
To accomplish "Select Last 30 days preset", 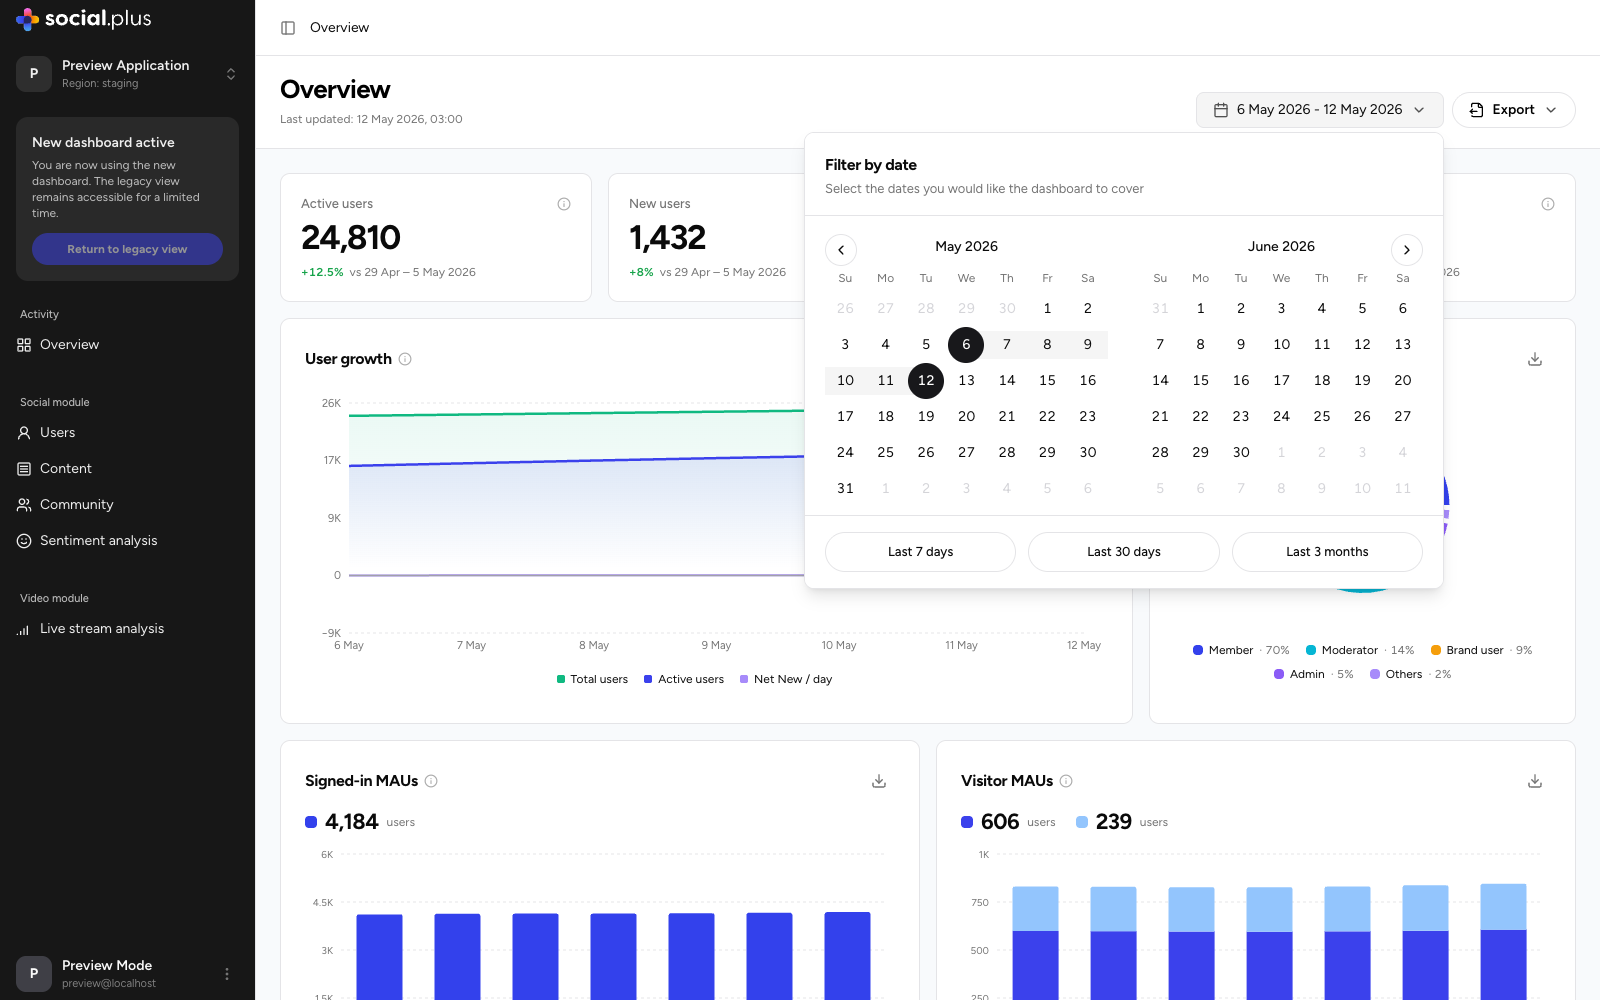I will [1124, 552].
